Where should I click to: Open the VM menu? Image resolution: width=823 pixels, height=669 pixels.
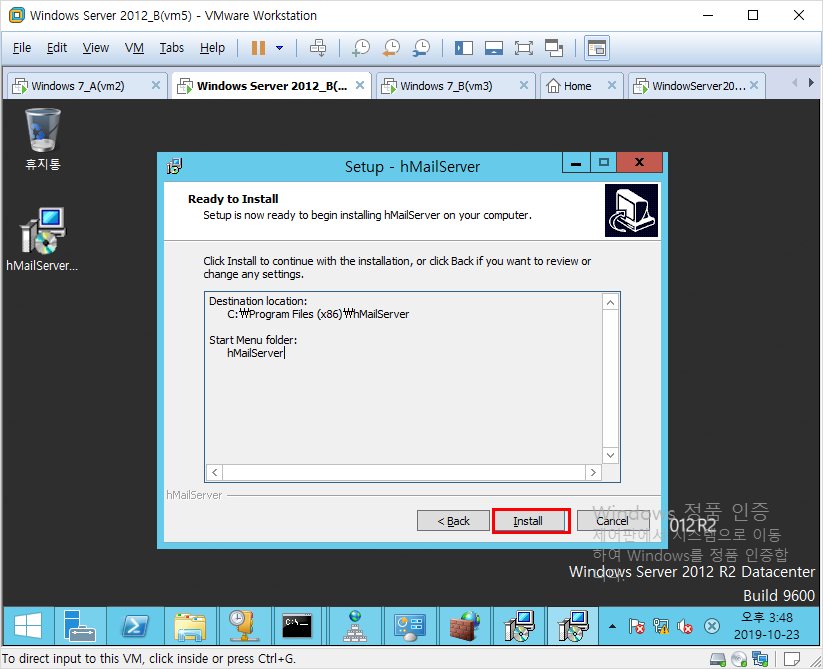(x=134, y=48)
